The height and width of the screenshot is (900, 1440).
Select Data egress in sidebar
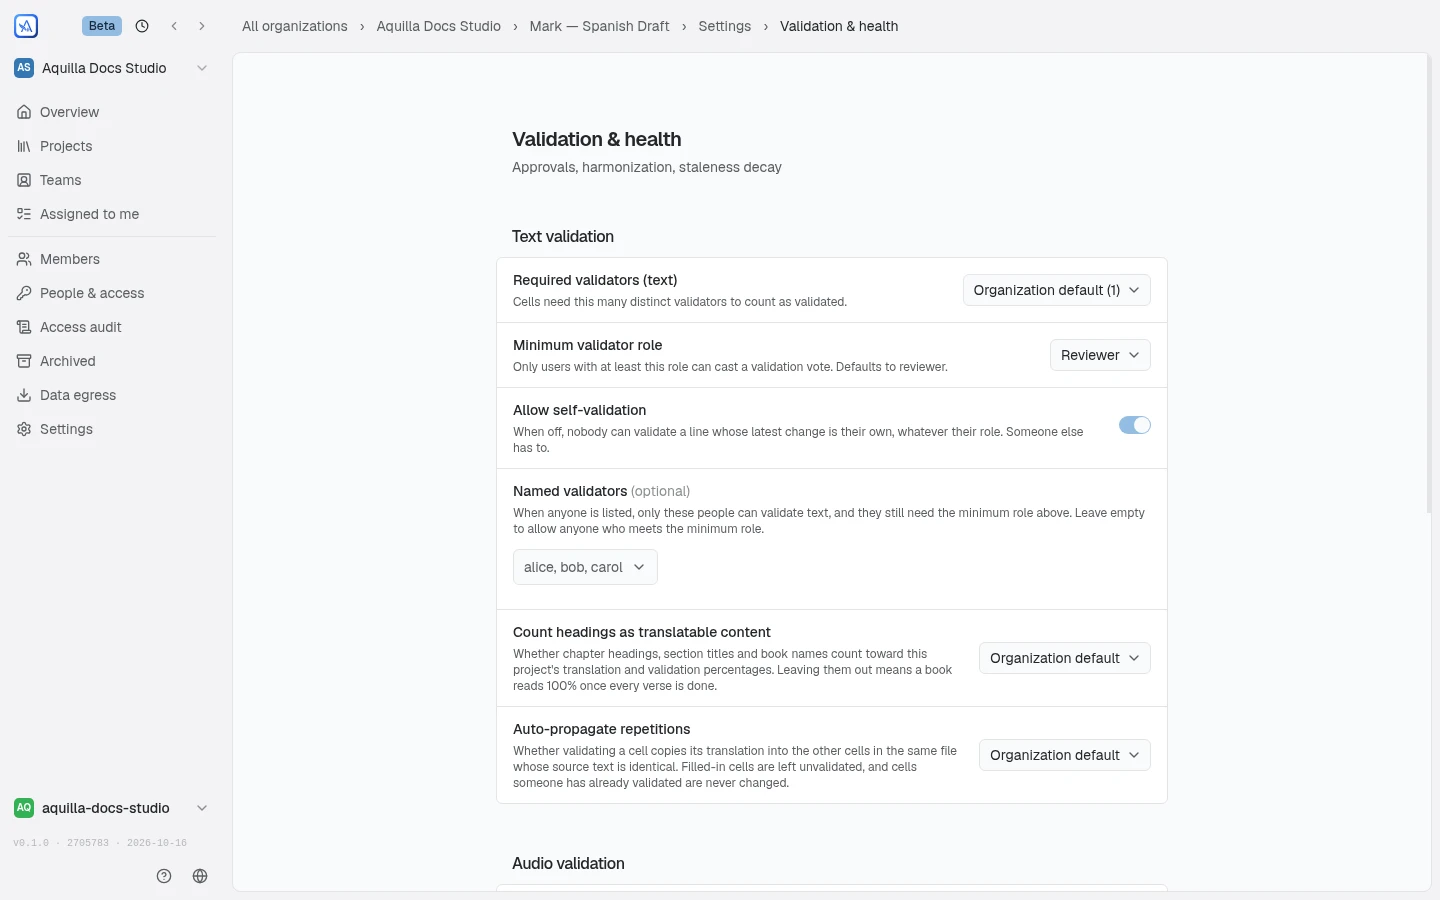[112, 395]
